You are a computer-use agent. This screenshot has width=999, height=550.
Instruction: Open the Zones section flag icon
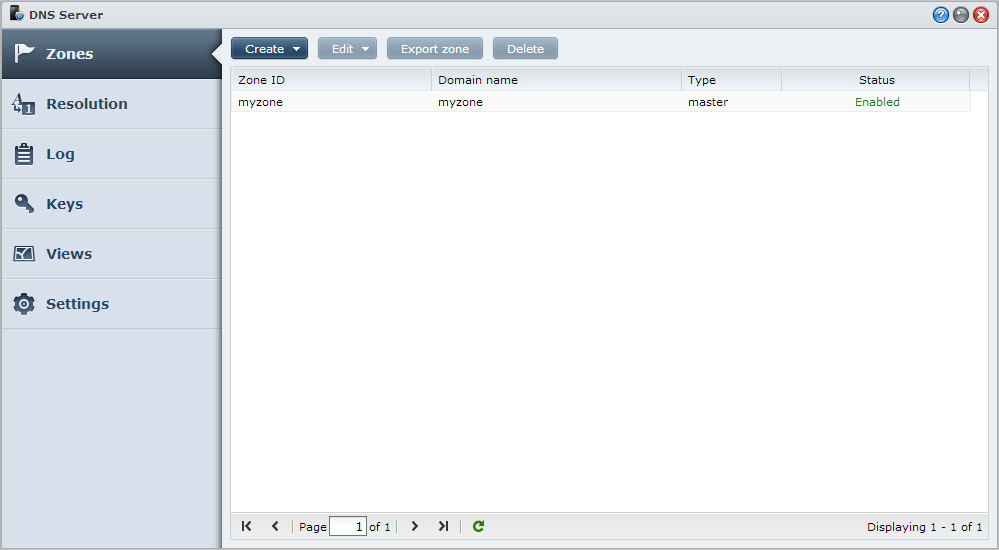24,53
